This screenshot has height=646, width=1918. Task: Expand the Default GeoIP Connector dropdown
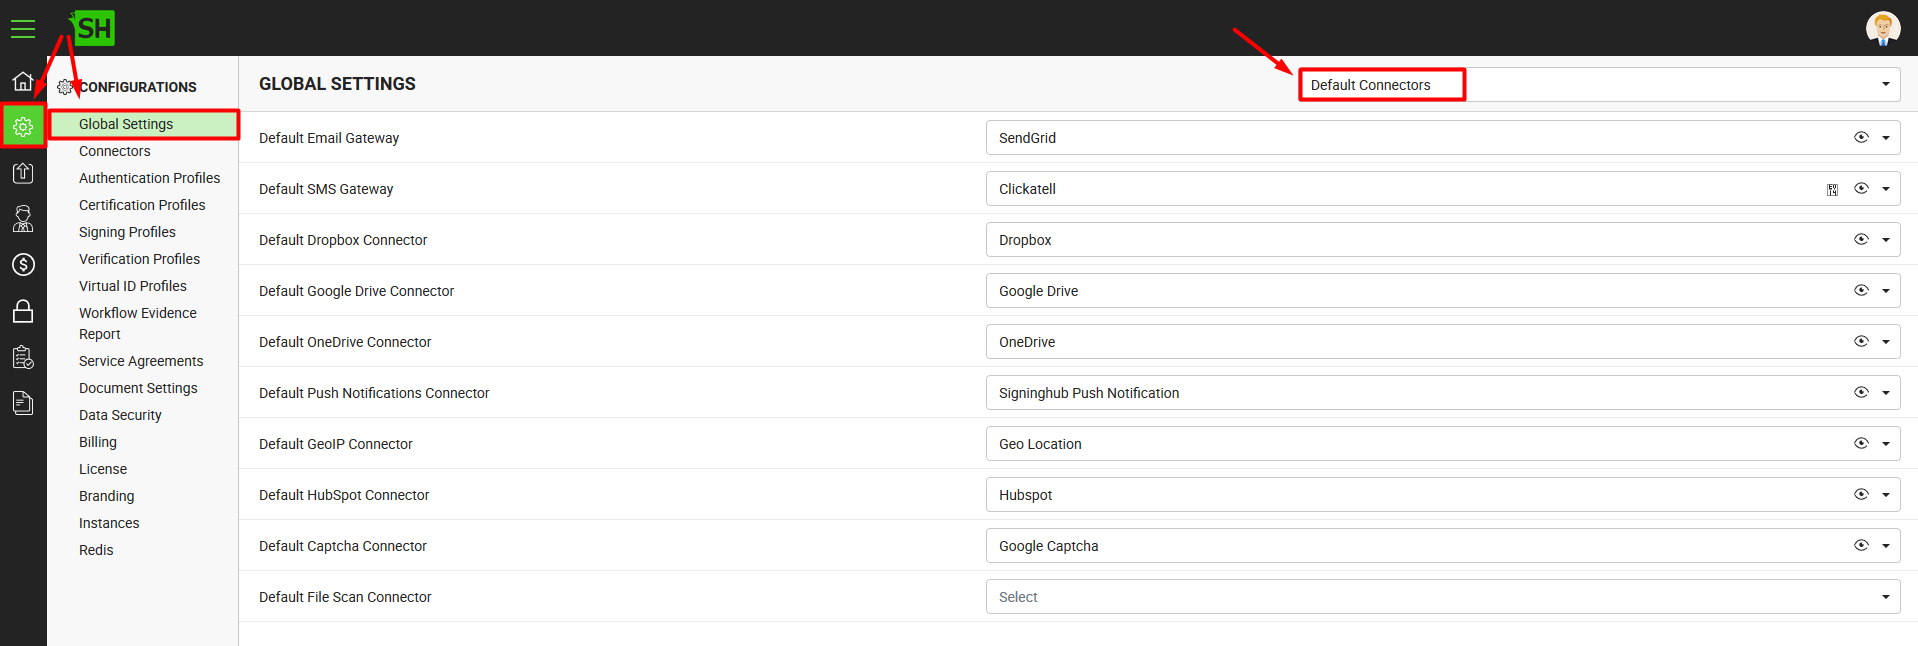(x=1886, y=444)
